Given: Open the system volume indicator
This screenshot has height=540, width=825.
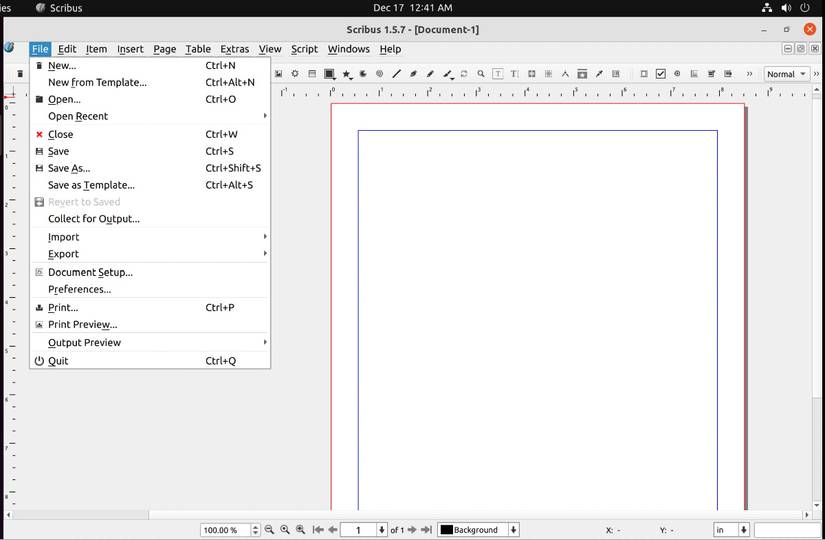Looking at the screenshot, I should (x=786, y=8).
